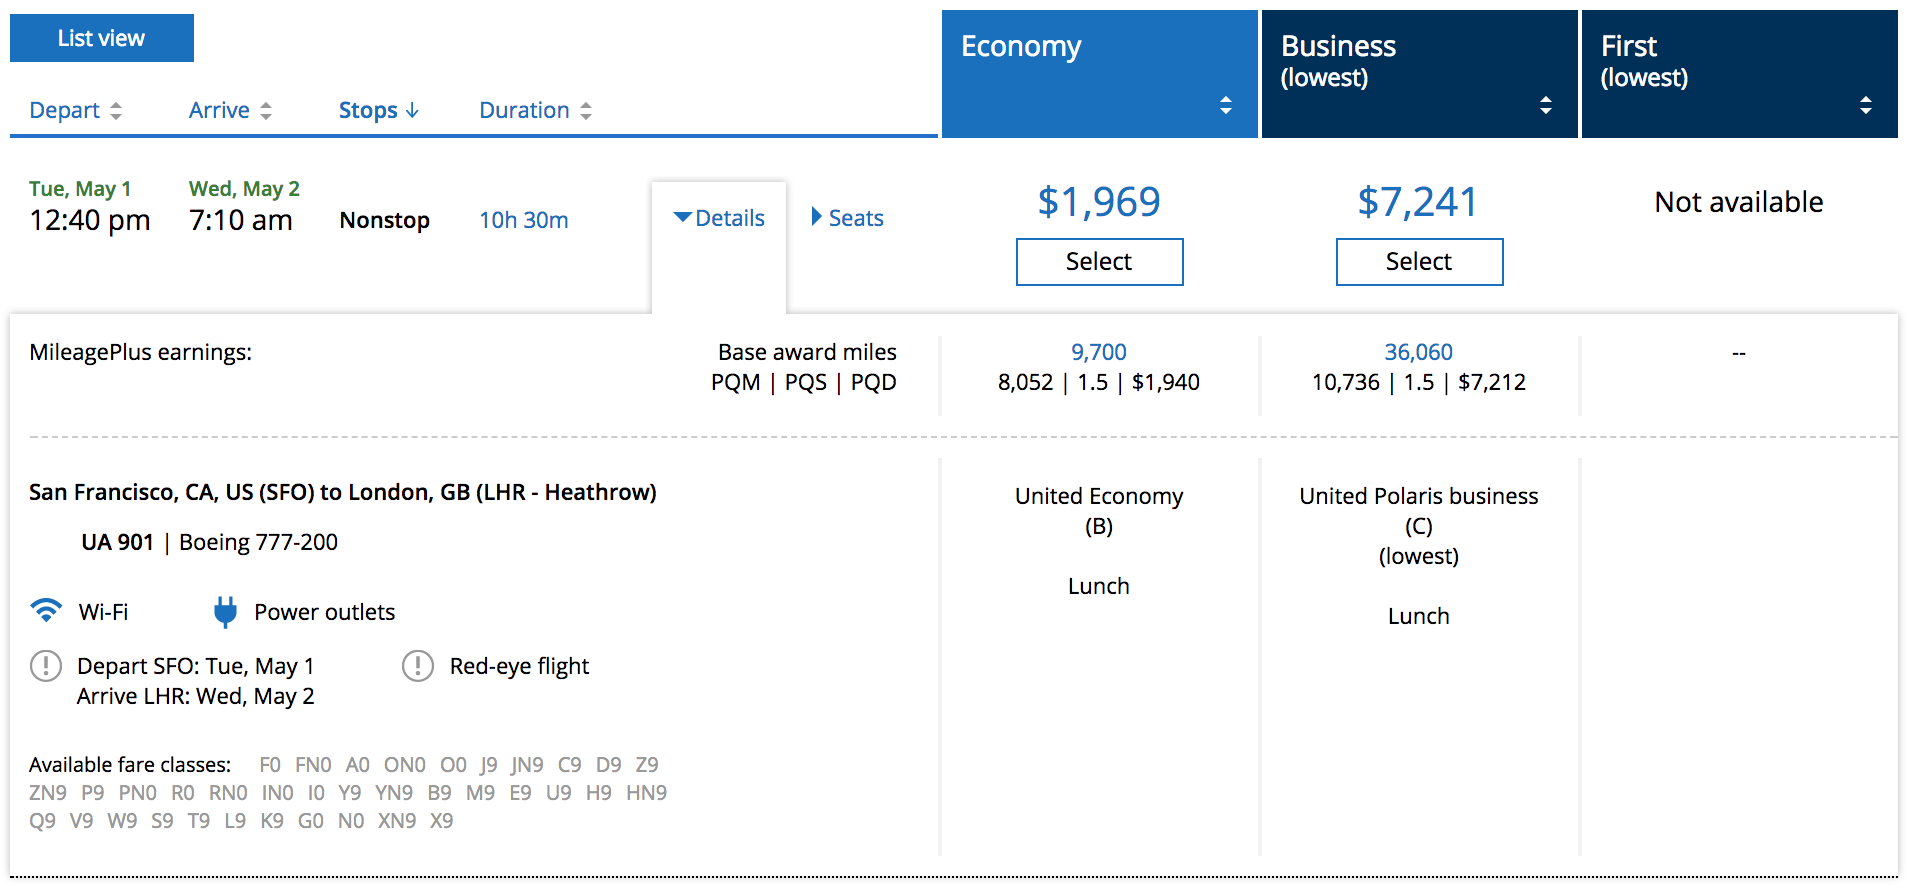
Task: Click the Economy column sort arrows
Action: pos(1225,105)
